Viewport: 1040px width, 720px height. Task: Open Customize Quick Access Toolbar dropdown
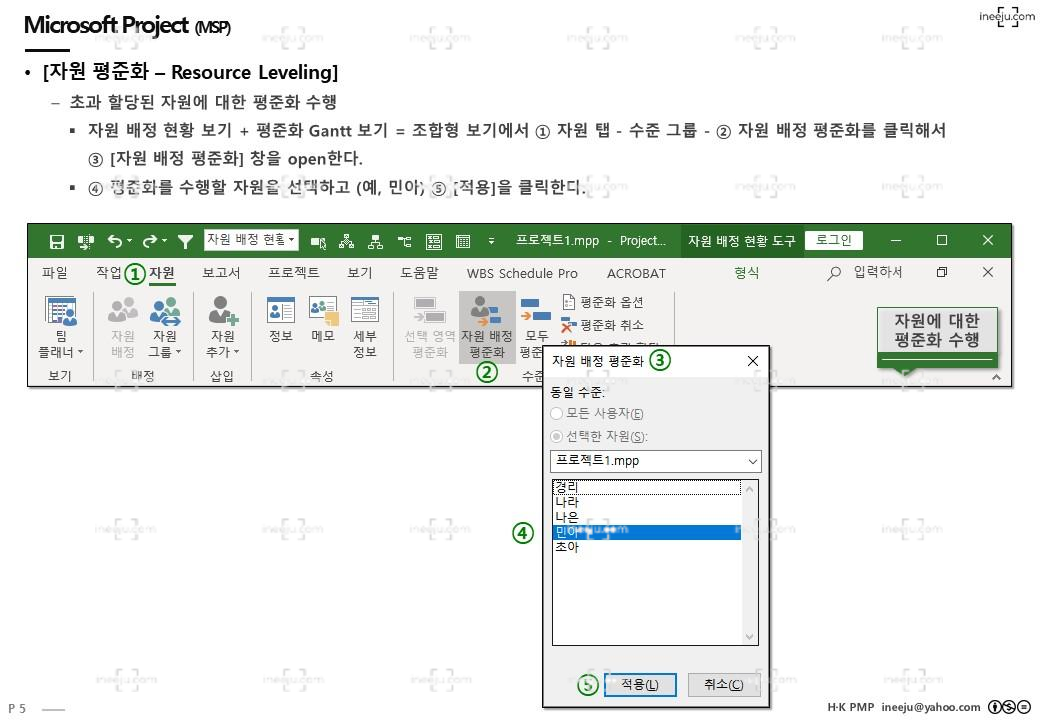tap(491, 241)
